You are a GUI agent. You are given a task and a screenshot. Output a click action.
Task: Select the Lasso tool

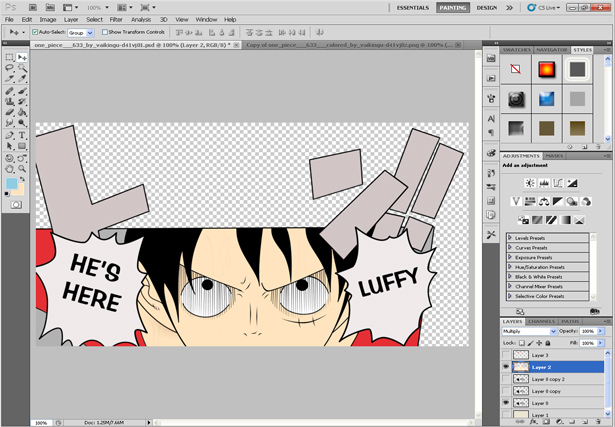pos(10,68)
